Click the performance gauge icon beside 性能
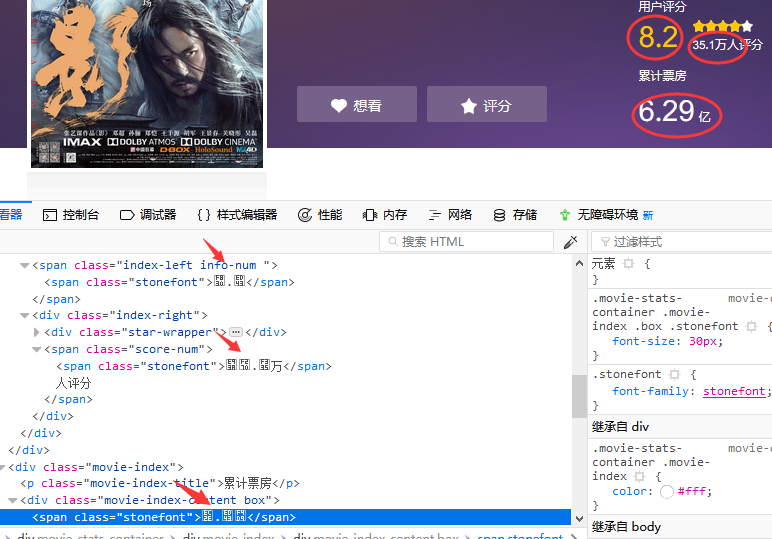The width and height of the screenshot is (772, 539). [305, 215]
